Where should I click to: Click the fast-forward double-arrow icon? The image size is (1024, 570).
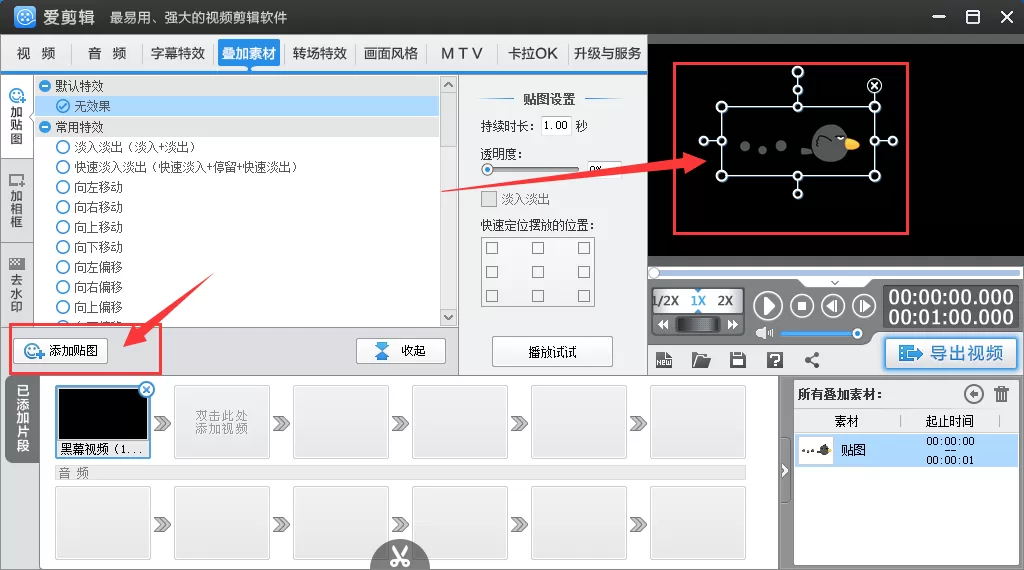point(733,325)
